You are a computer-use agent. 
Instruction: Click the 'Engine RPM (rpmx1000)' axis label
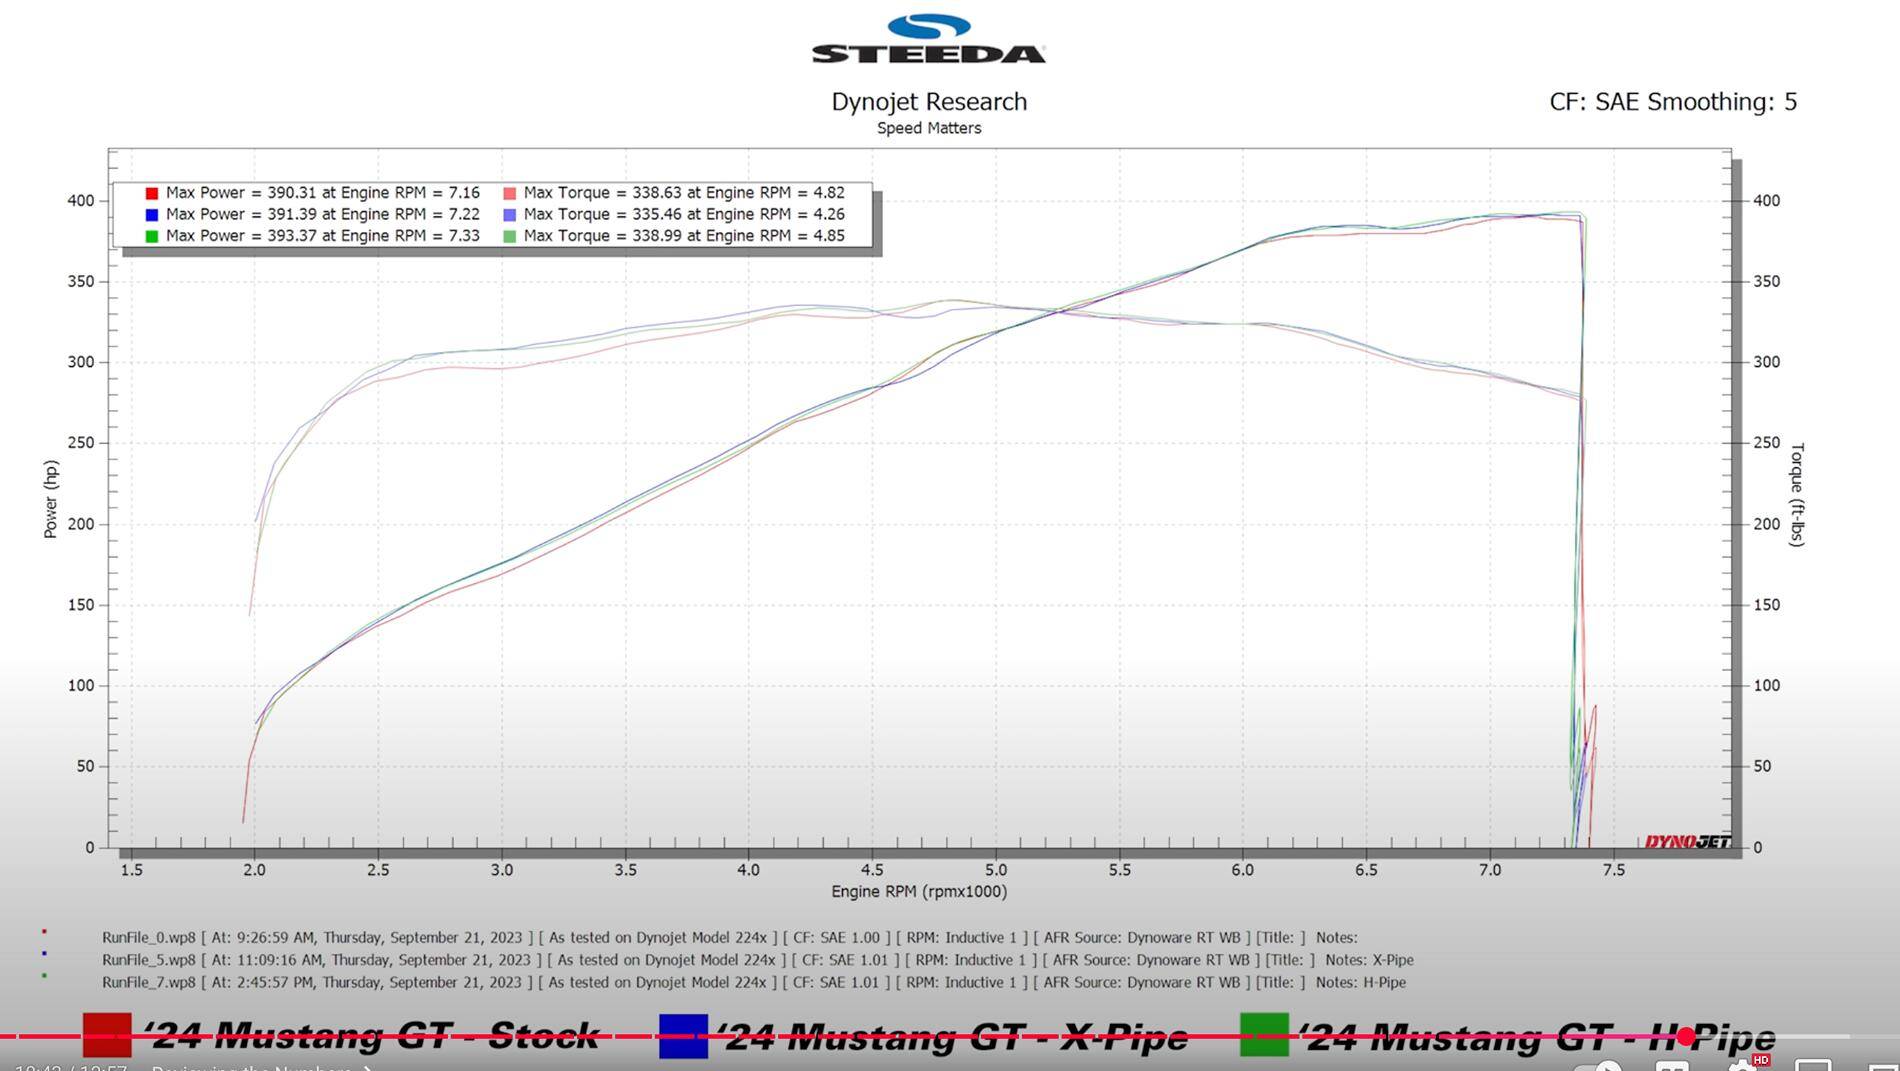click(919, 892)
